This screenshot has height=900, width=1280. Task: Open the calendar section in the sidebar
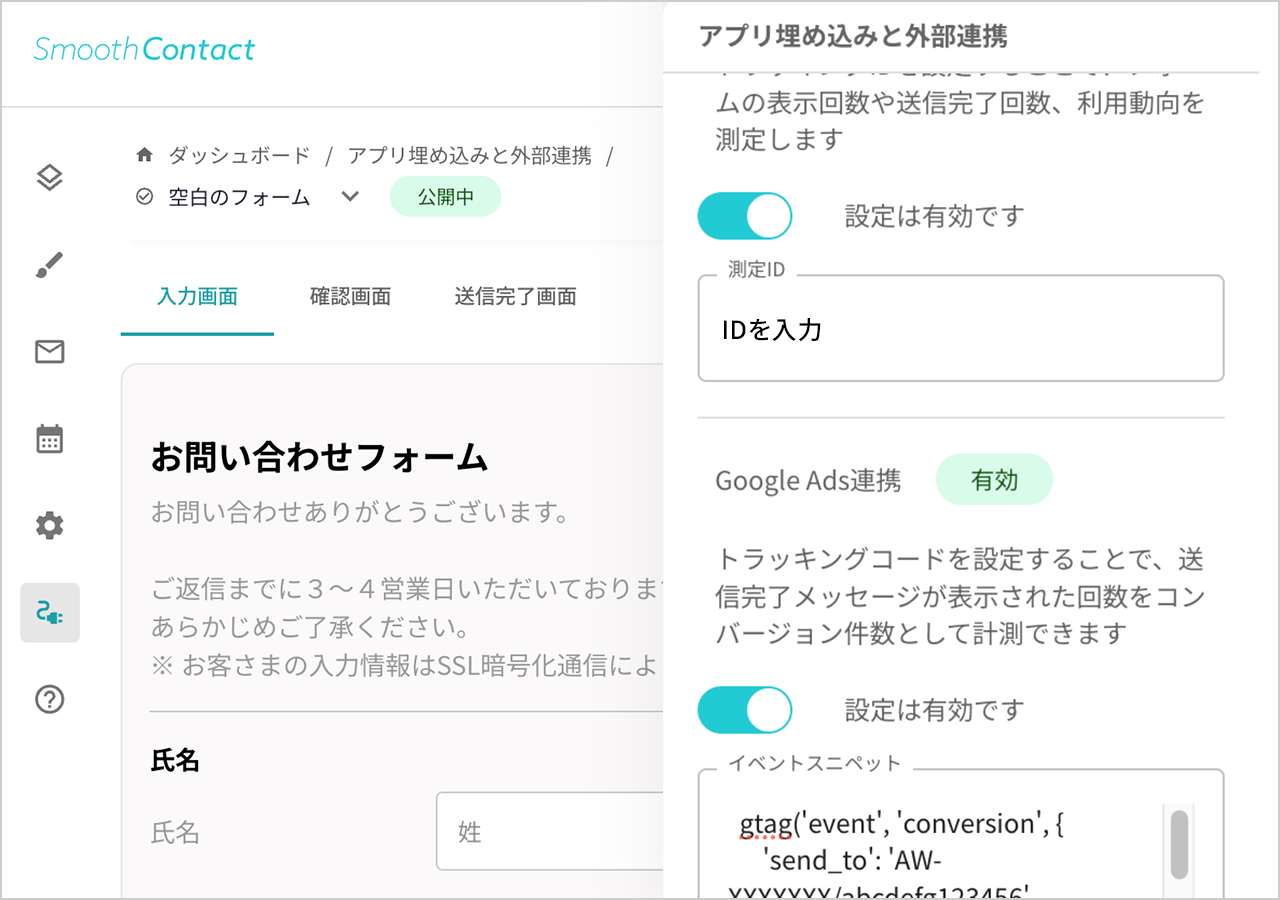point(50,438)
